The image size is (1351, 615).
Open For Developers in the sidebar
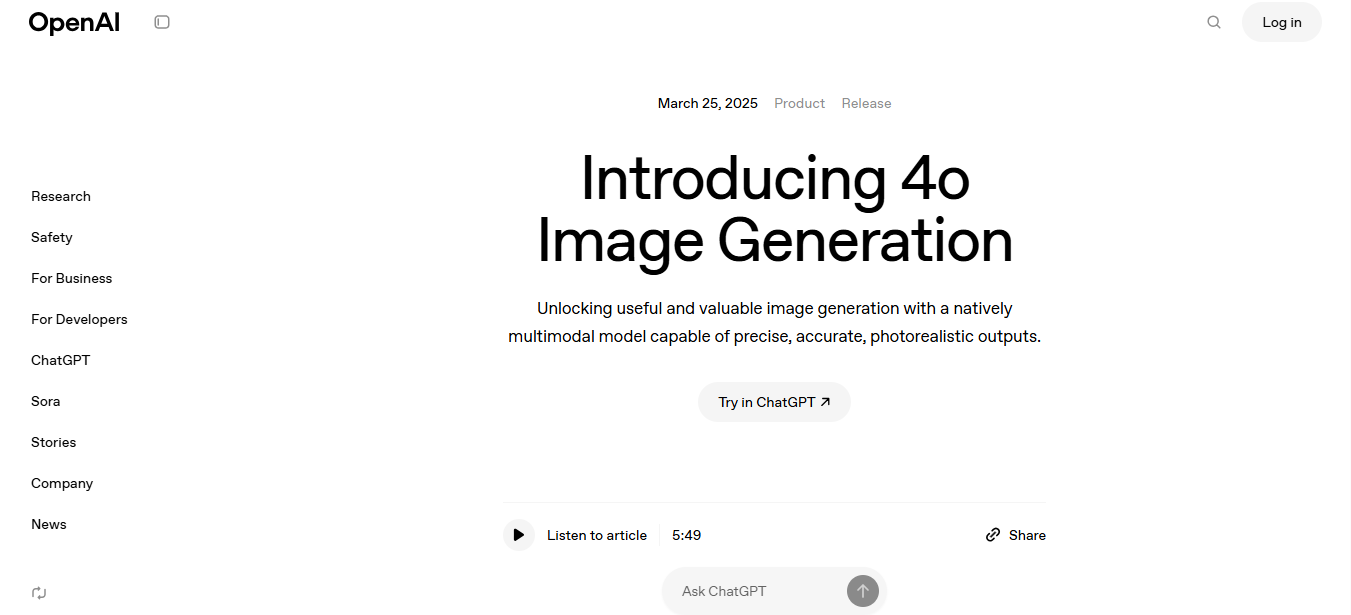(79, 319)
